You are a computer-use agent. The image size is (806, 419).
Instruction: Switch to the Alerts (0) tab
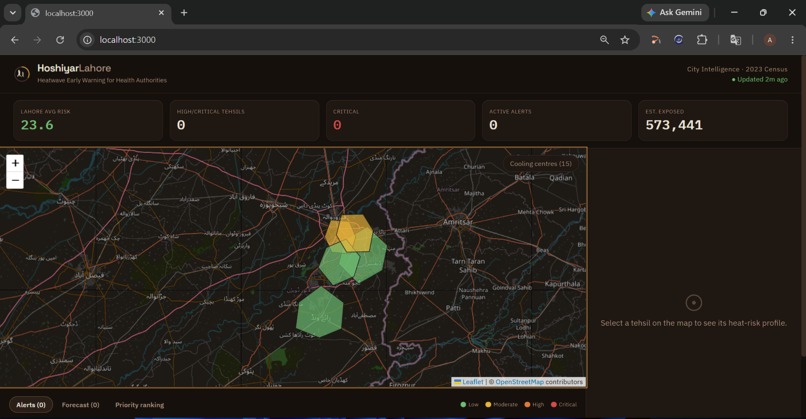click(31, 405)
